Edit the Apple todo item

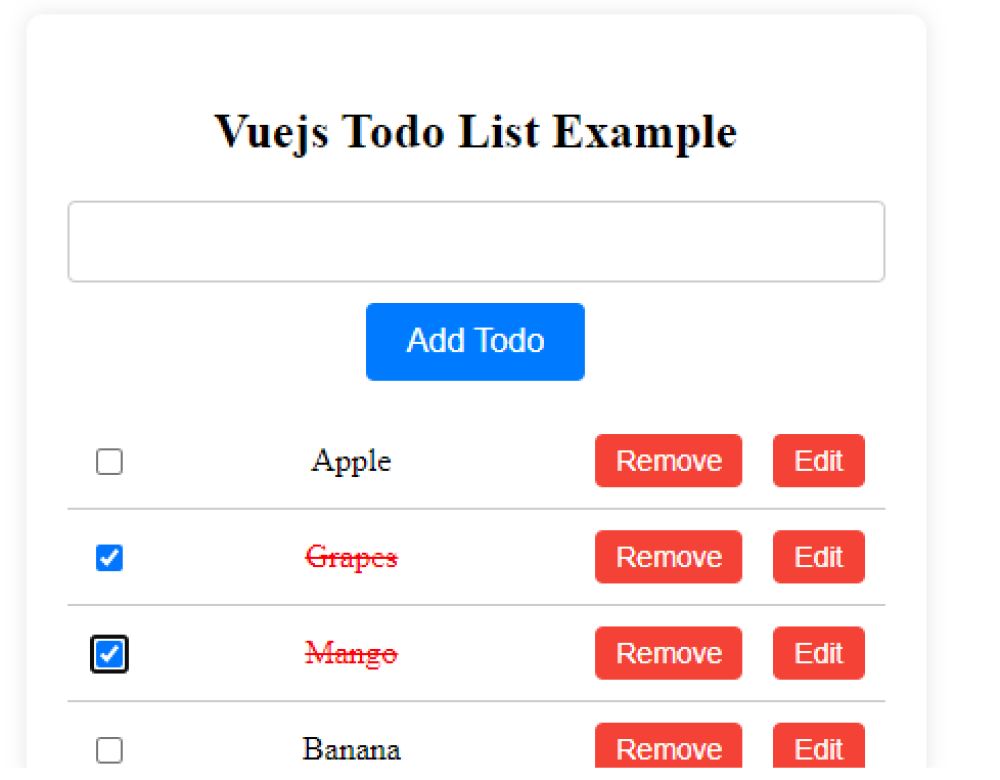pos(818,461)
